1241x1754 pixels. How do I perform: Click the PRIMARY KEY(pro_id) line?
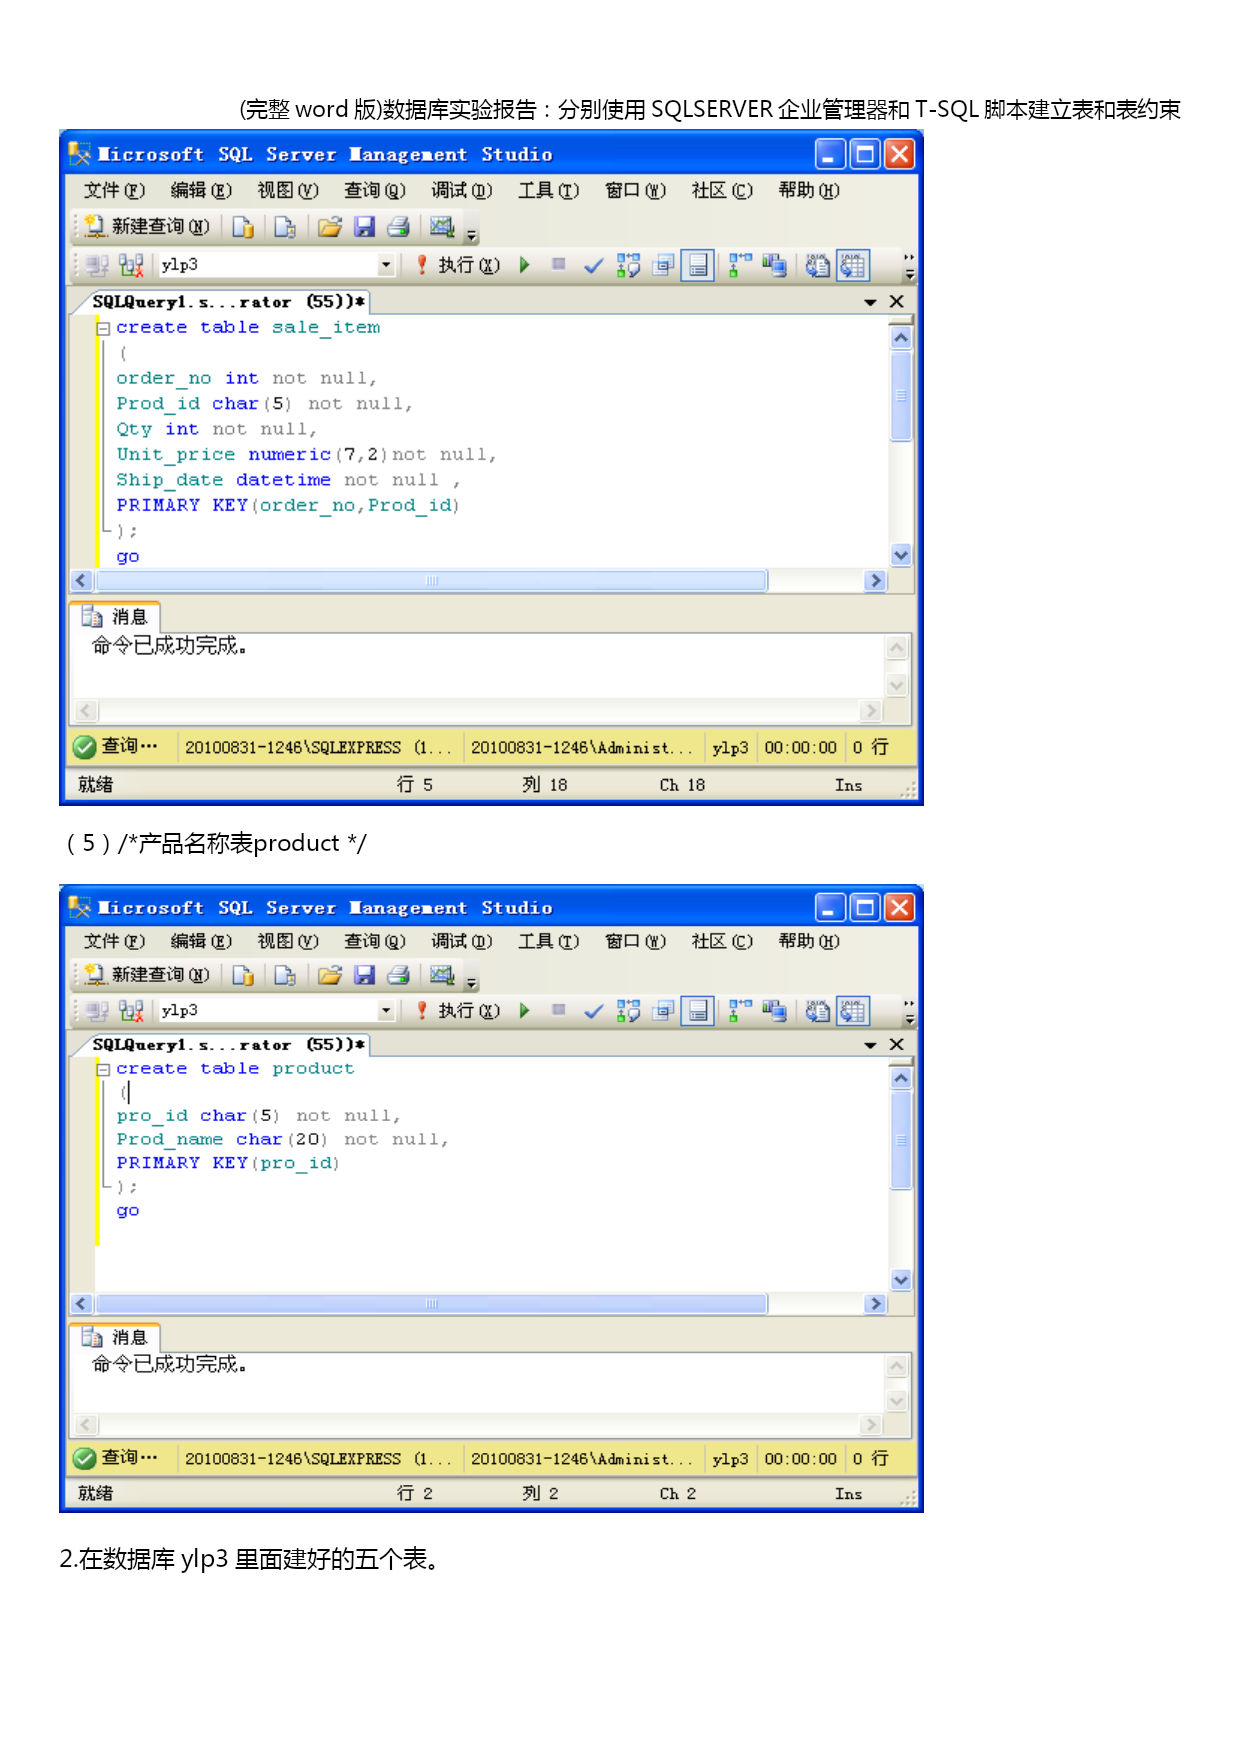pos(228,1163)
